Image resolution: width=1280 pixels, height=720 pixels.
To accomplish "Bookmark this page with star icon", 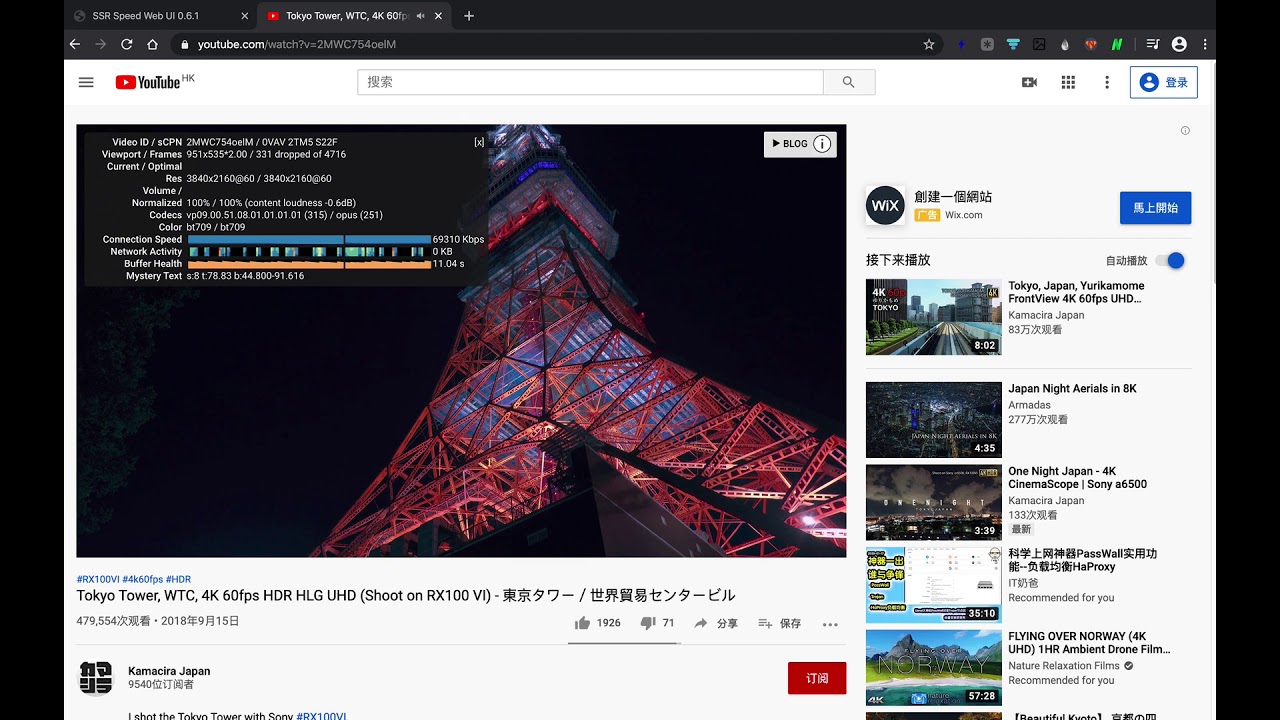I will [x=929, y=44].
